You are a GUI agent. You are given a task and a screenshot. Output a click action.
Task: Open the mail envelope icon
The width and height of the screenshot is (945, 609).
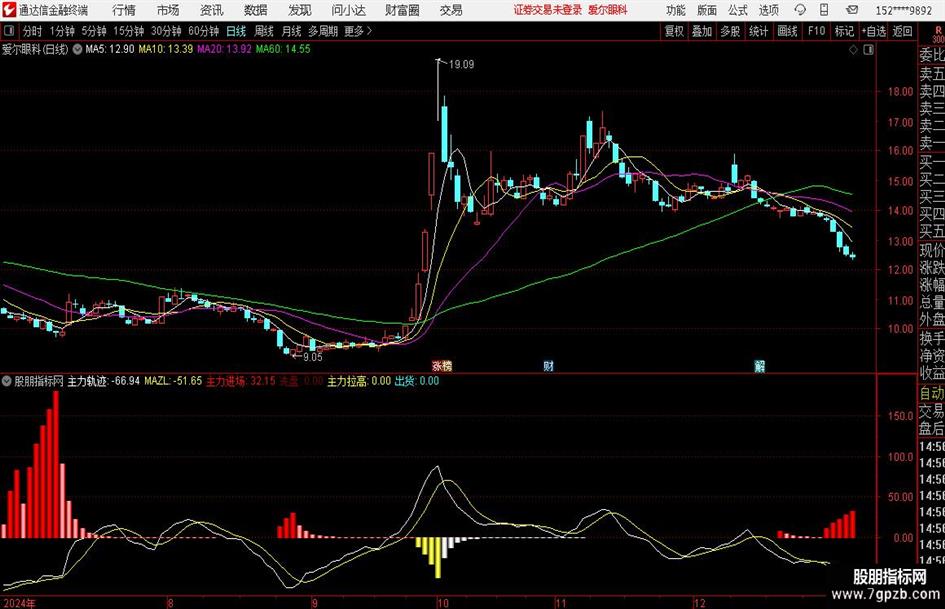[x=852, y=10]
